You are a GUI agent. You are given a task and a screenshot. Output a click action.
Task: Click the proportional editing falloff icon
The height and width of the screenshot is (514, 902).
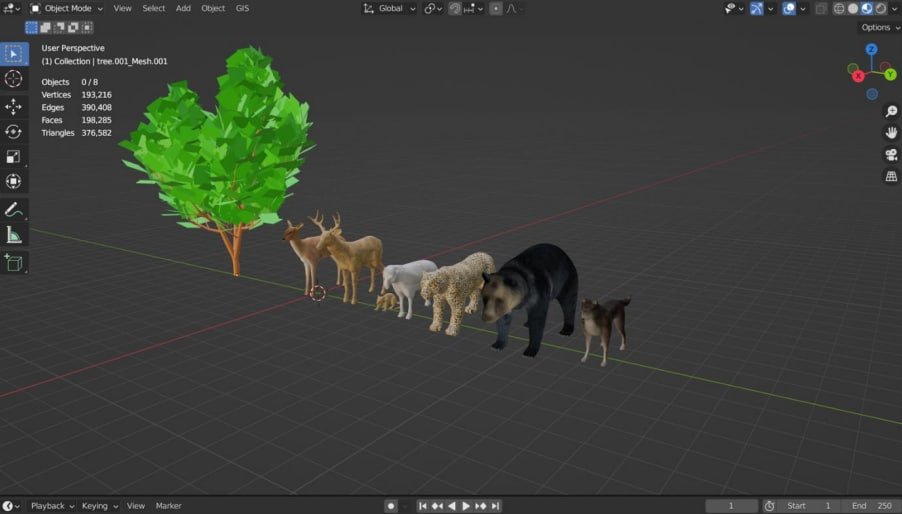512,9
